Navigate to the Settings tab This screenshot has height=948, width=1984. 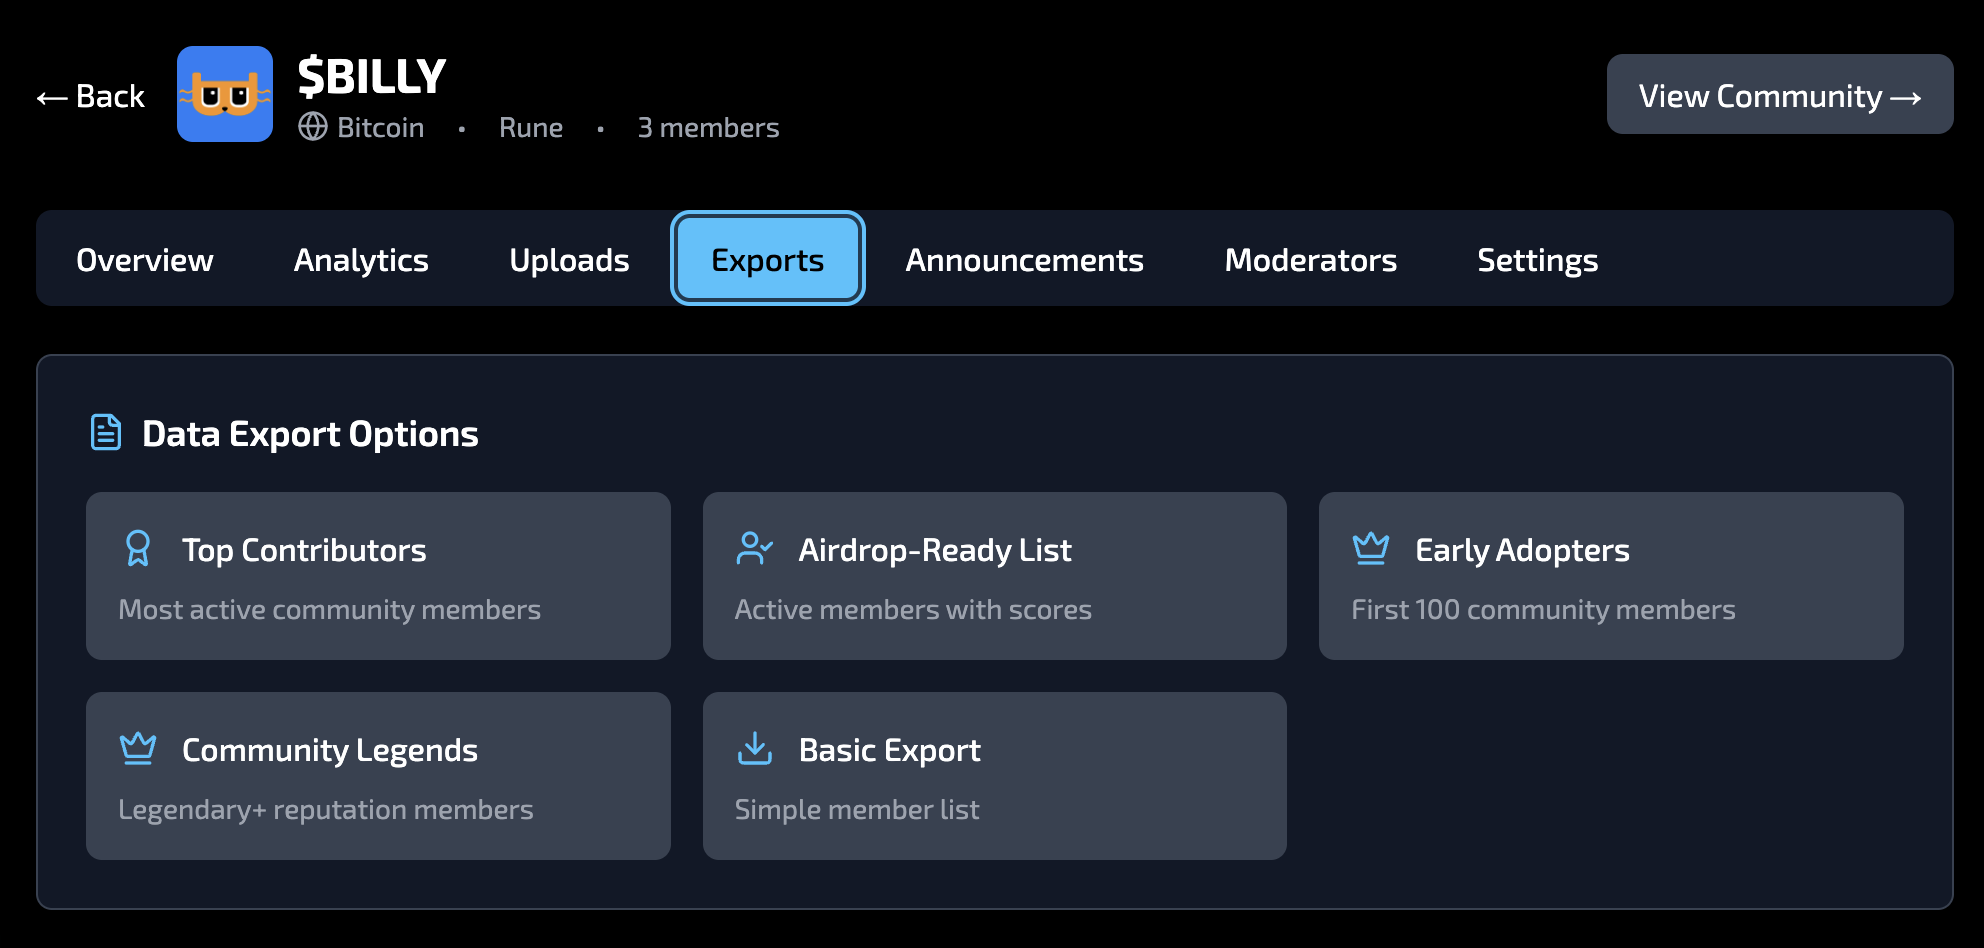(x=1537, y=260)
